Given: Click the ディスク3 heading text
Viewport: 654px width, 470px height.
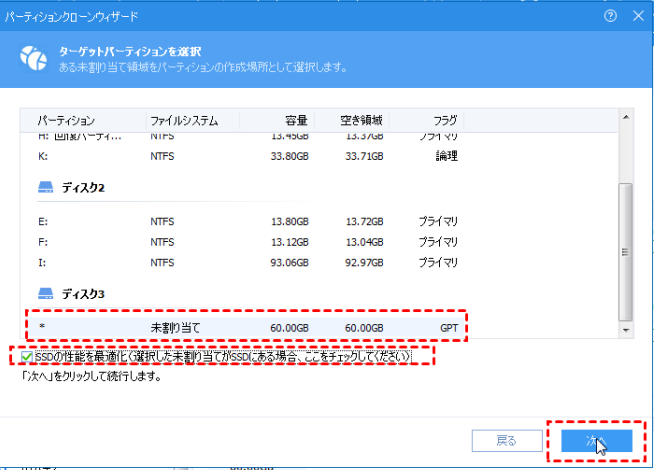Looking at the screenshot, I should (x=83, y=294).
